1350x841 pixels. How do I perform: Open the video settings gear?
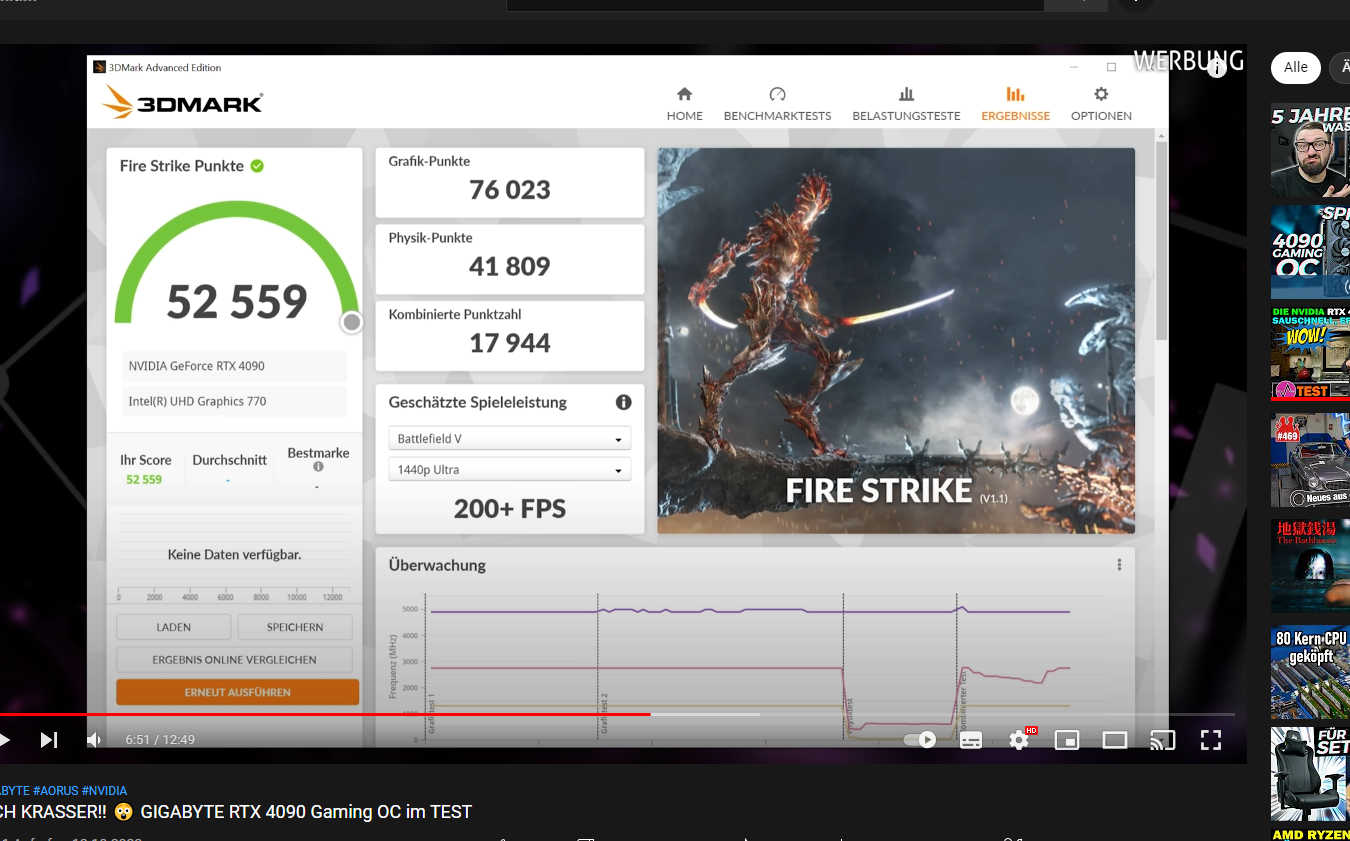[1019, 740]
